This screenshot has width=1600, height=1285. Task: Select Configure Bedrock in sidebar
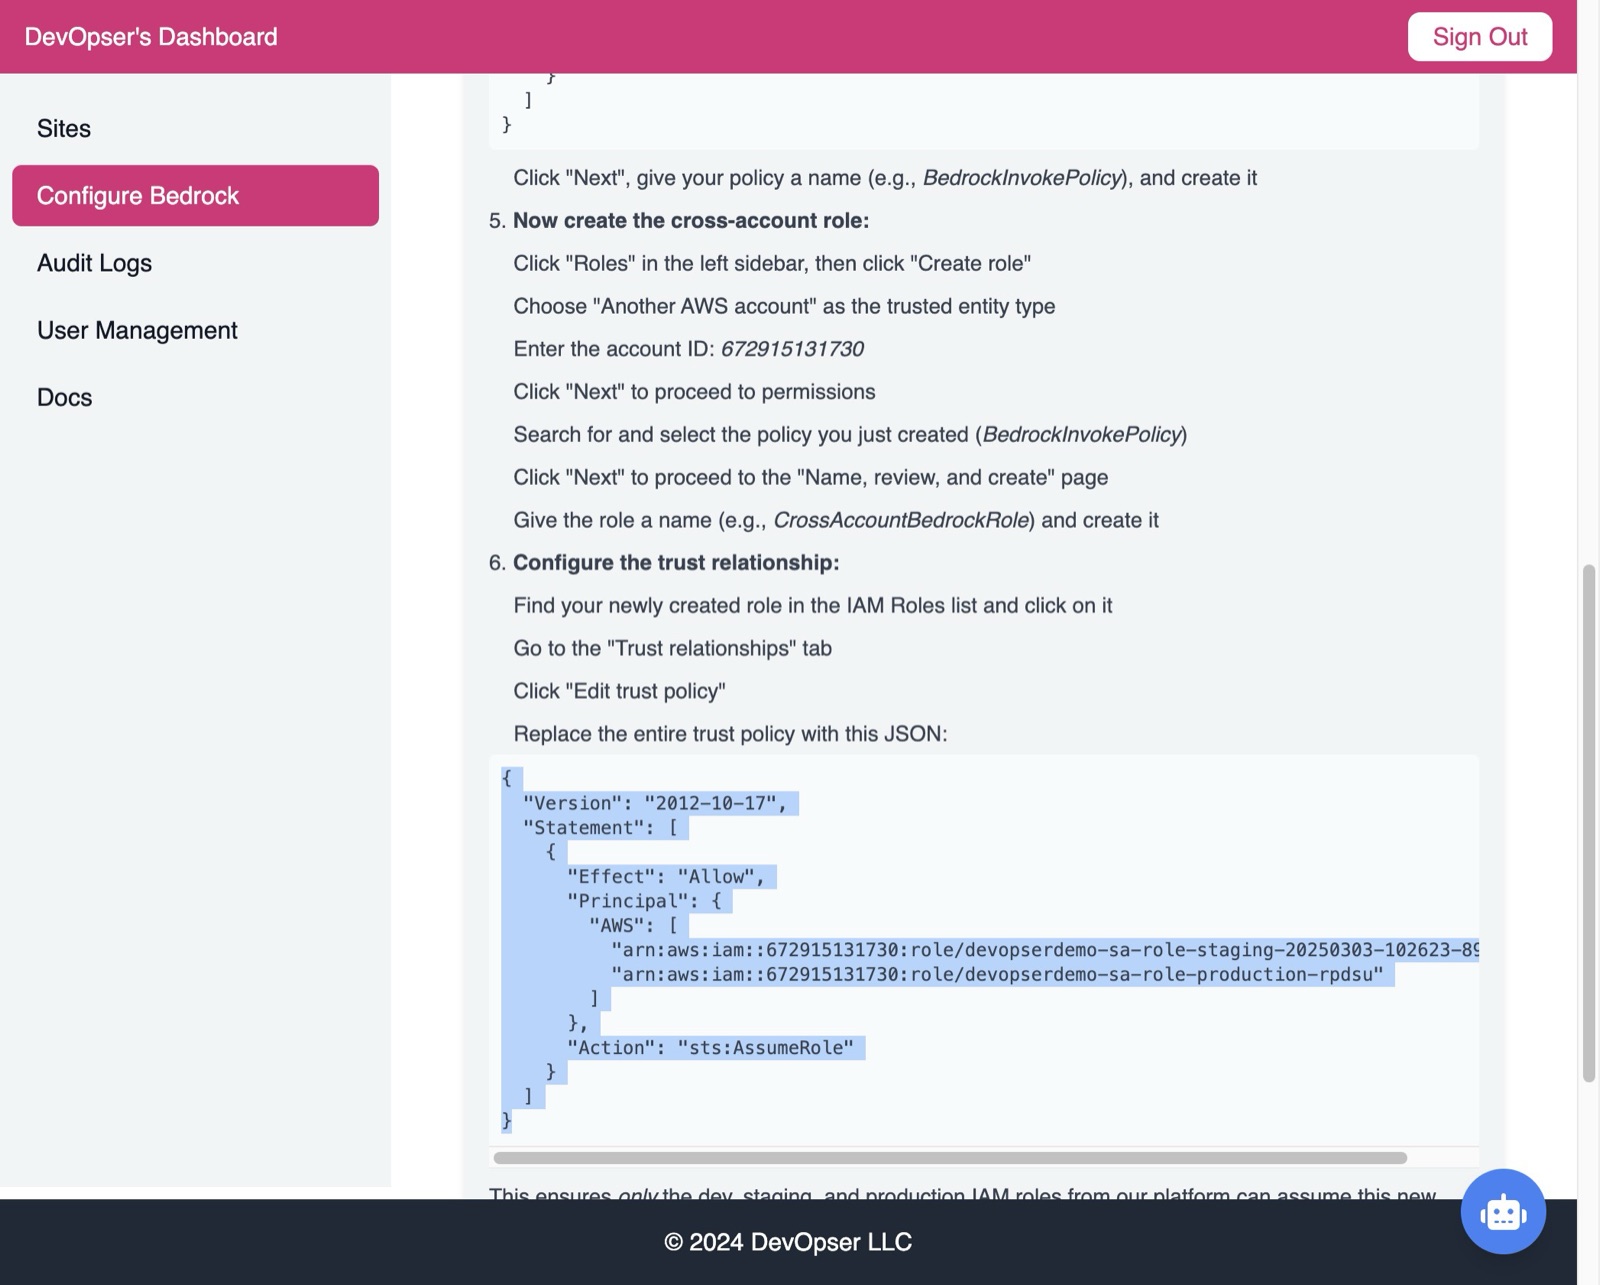195,195
